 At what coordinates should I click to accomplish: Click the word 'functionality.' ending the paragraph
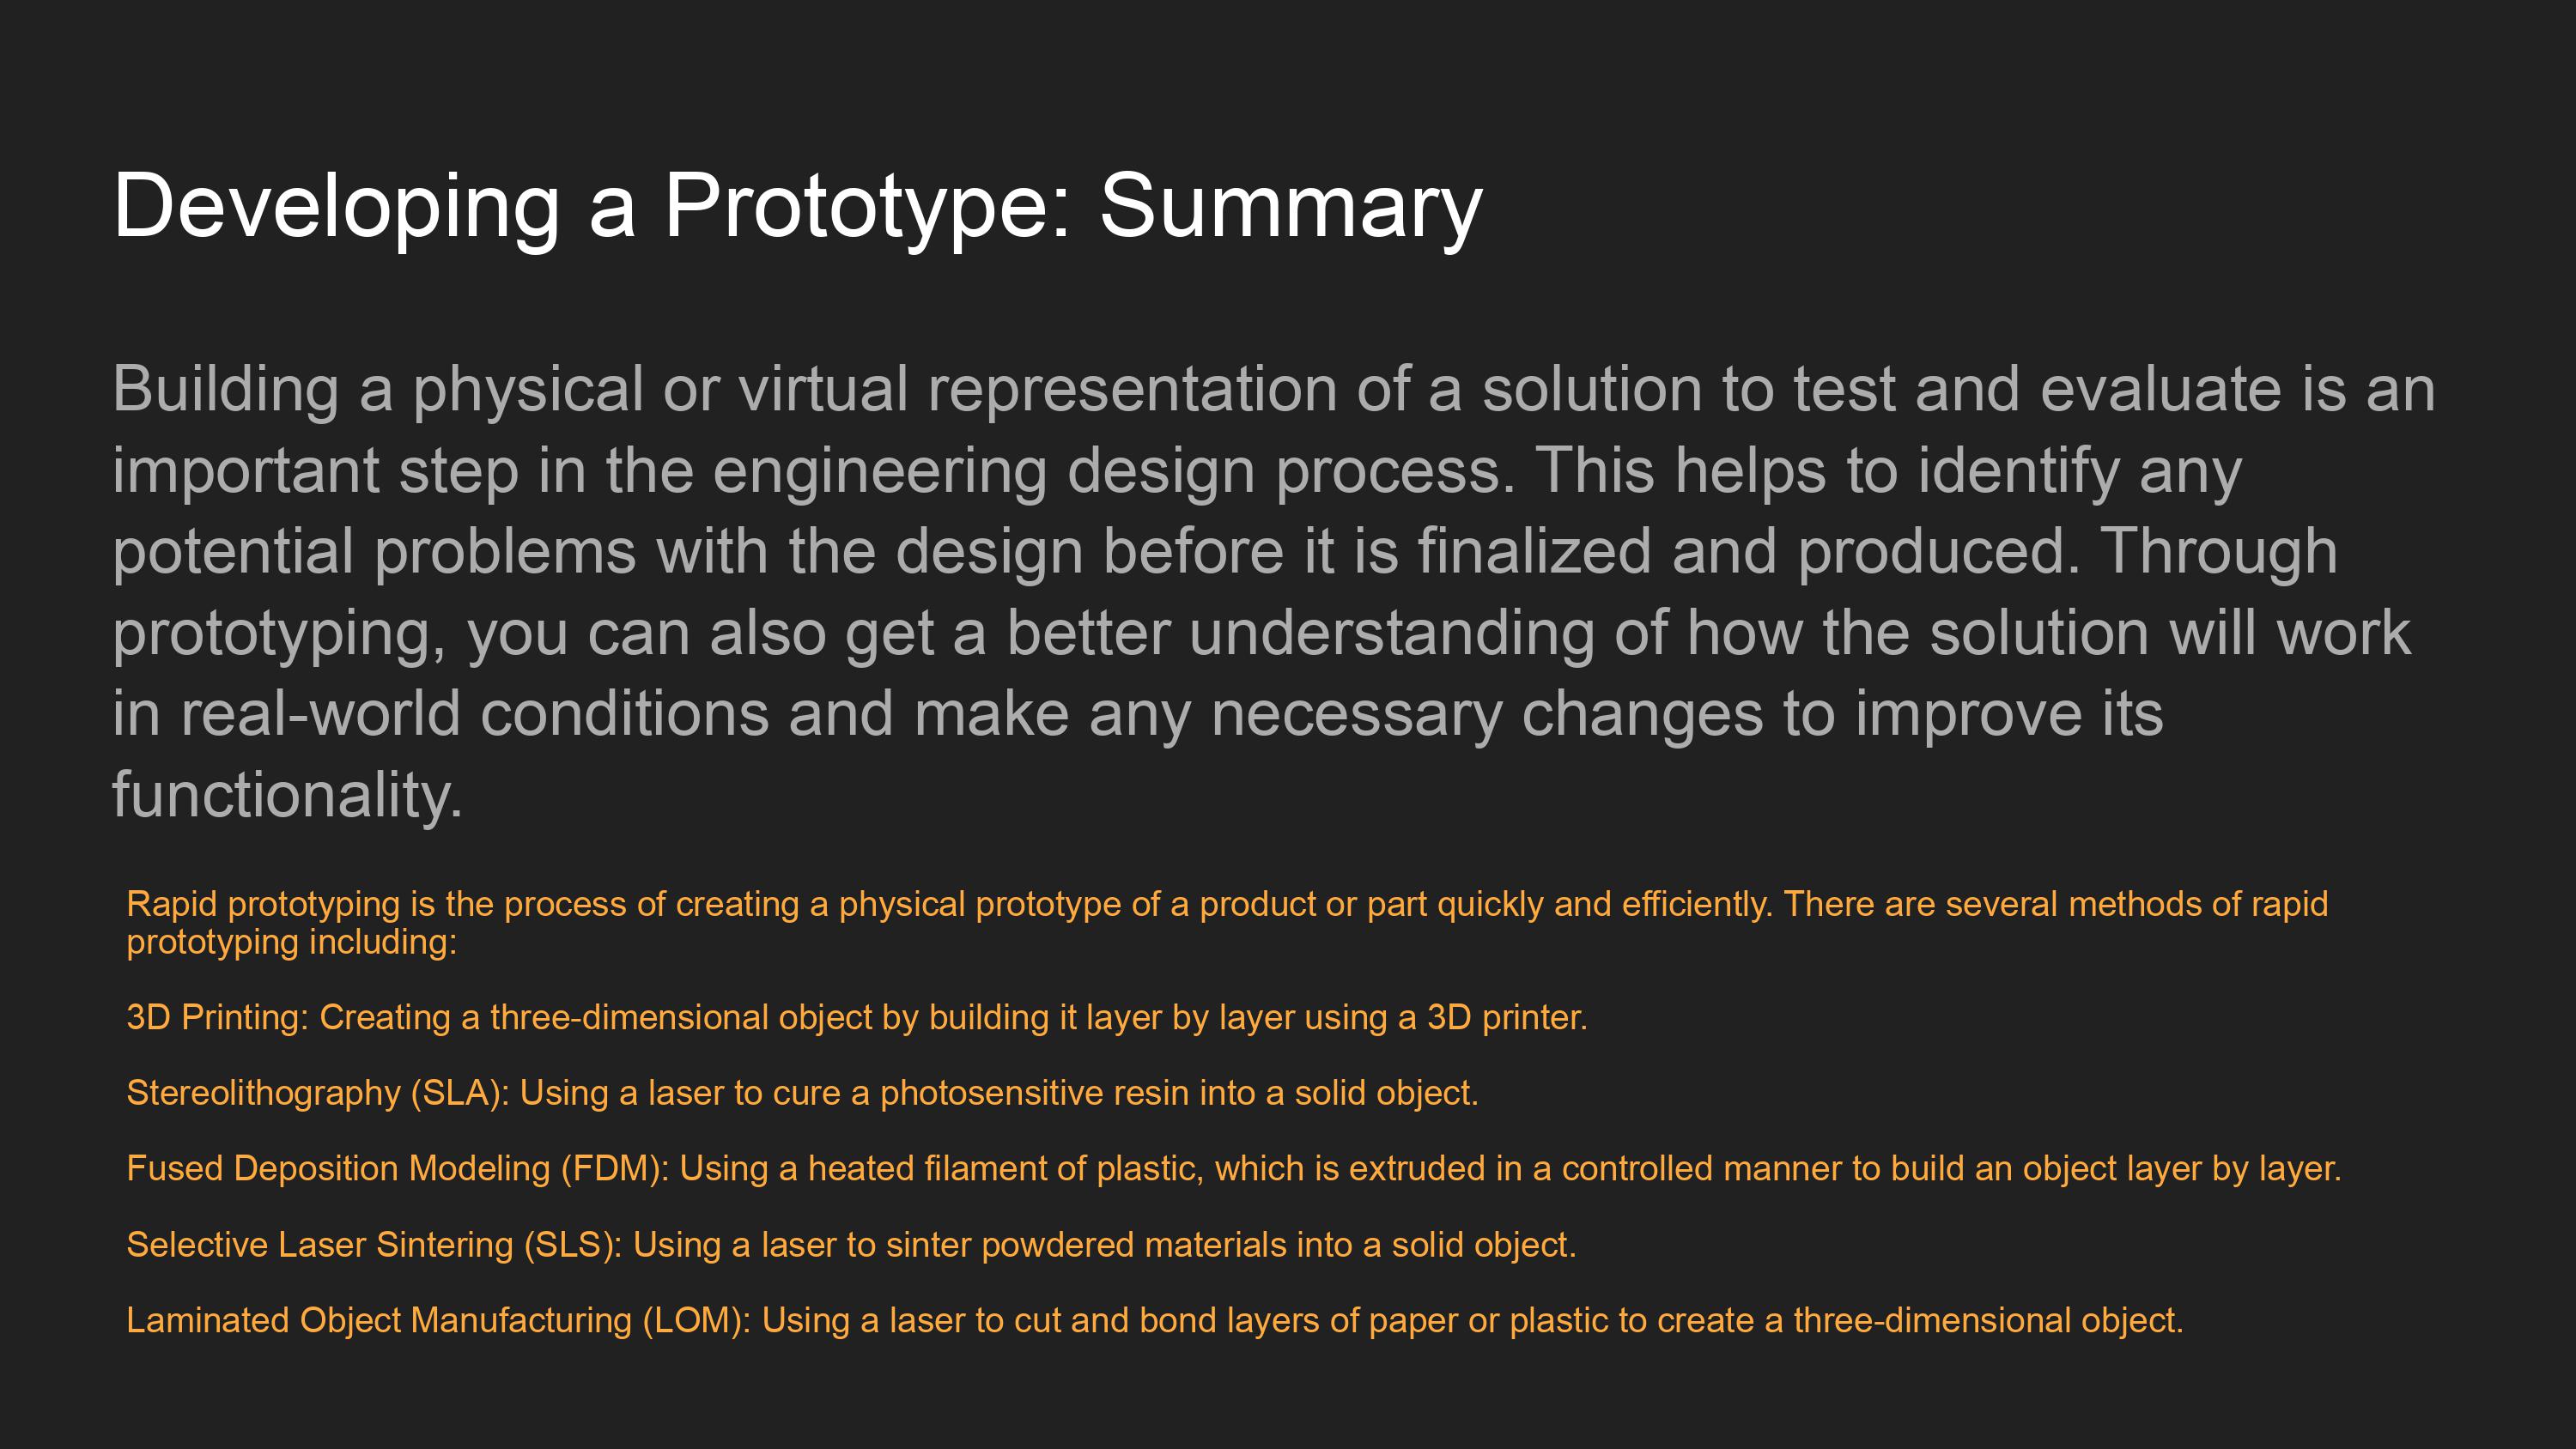coord(287,796)
